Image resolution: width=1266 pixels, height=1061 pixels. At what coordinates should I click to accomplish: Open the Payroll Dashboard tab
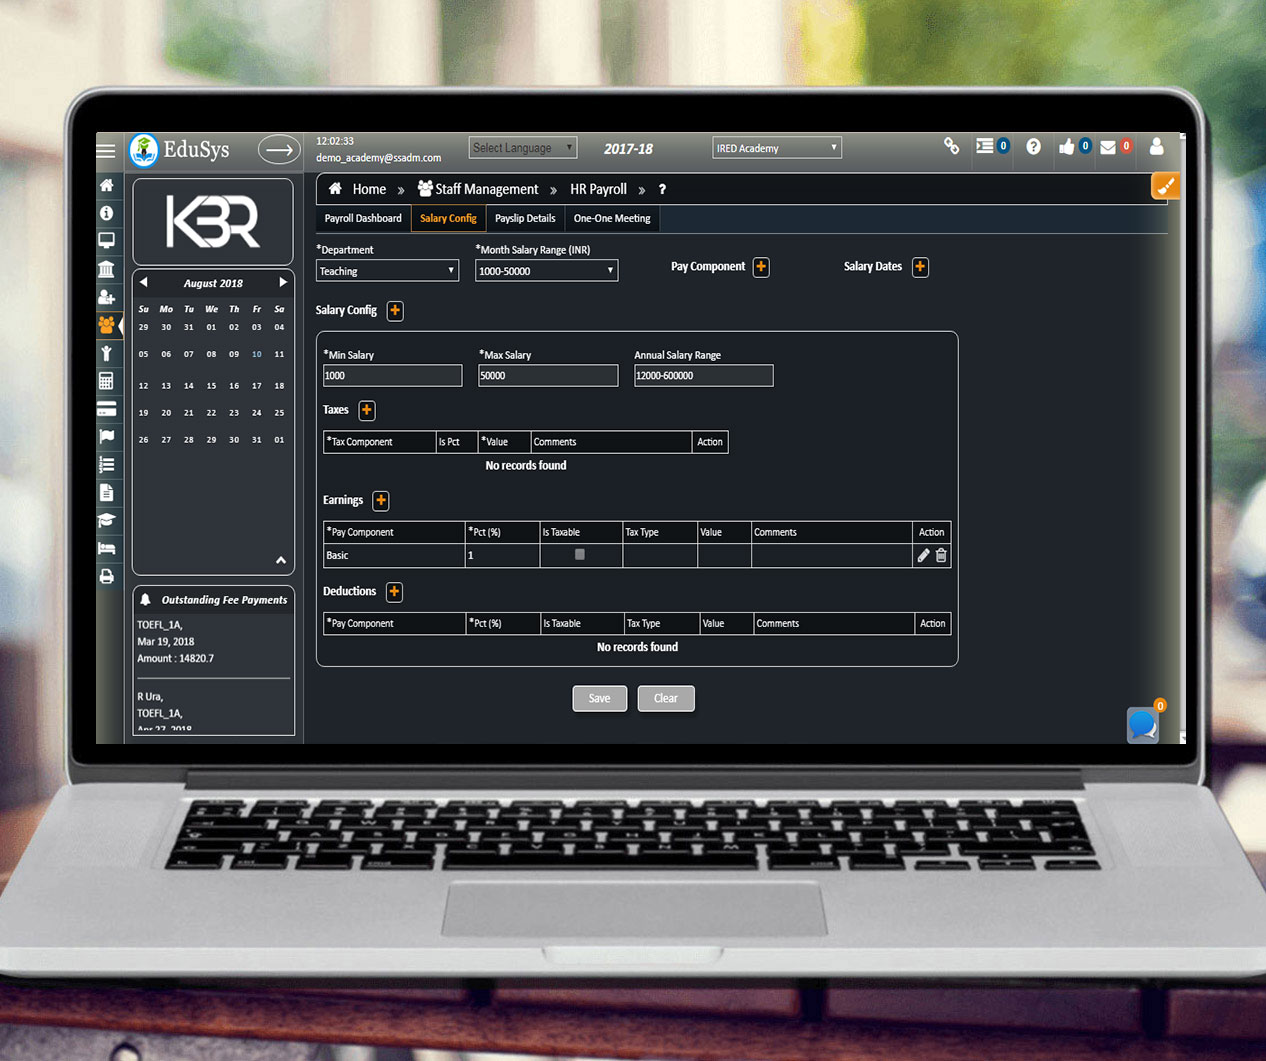pos(363,218)
